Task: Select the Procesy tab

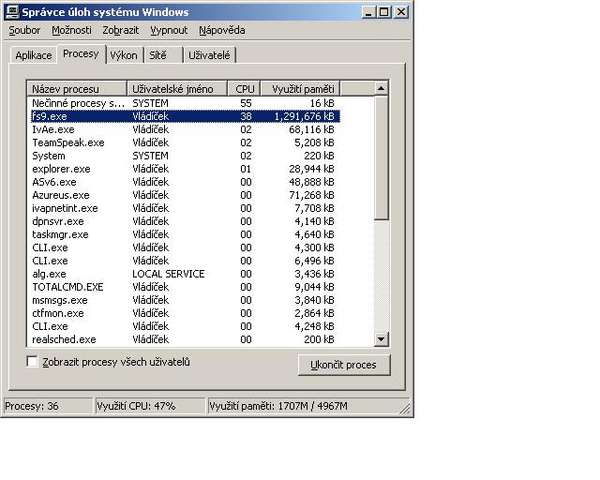Action: (81, 54)
